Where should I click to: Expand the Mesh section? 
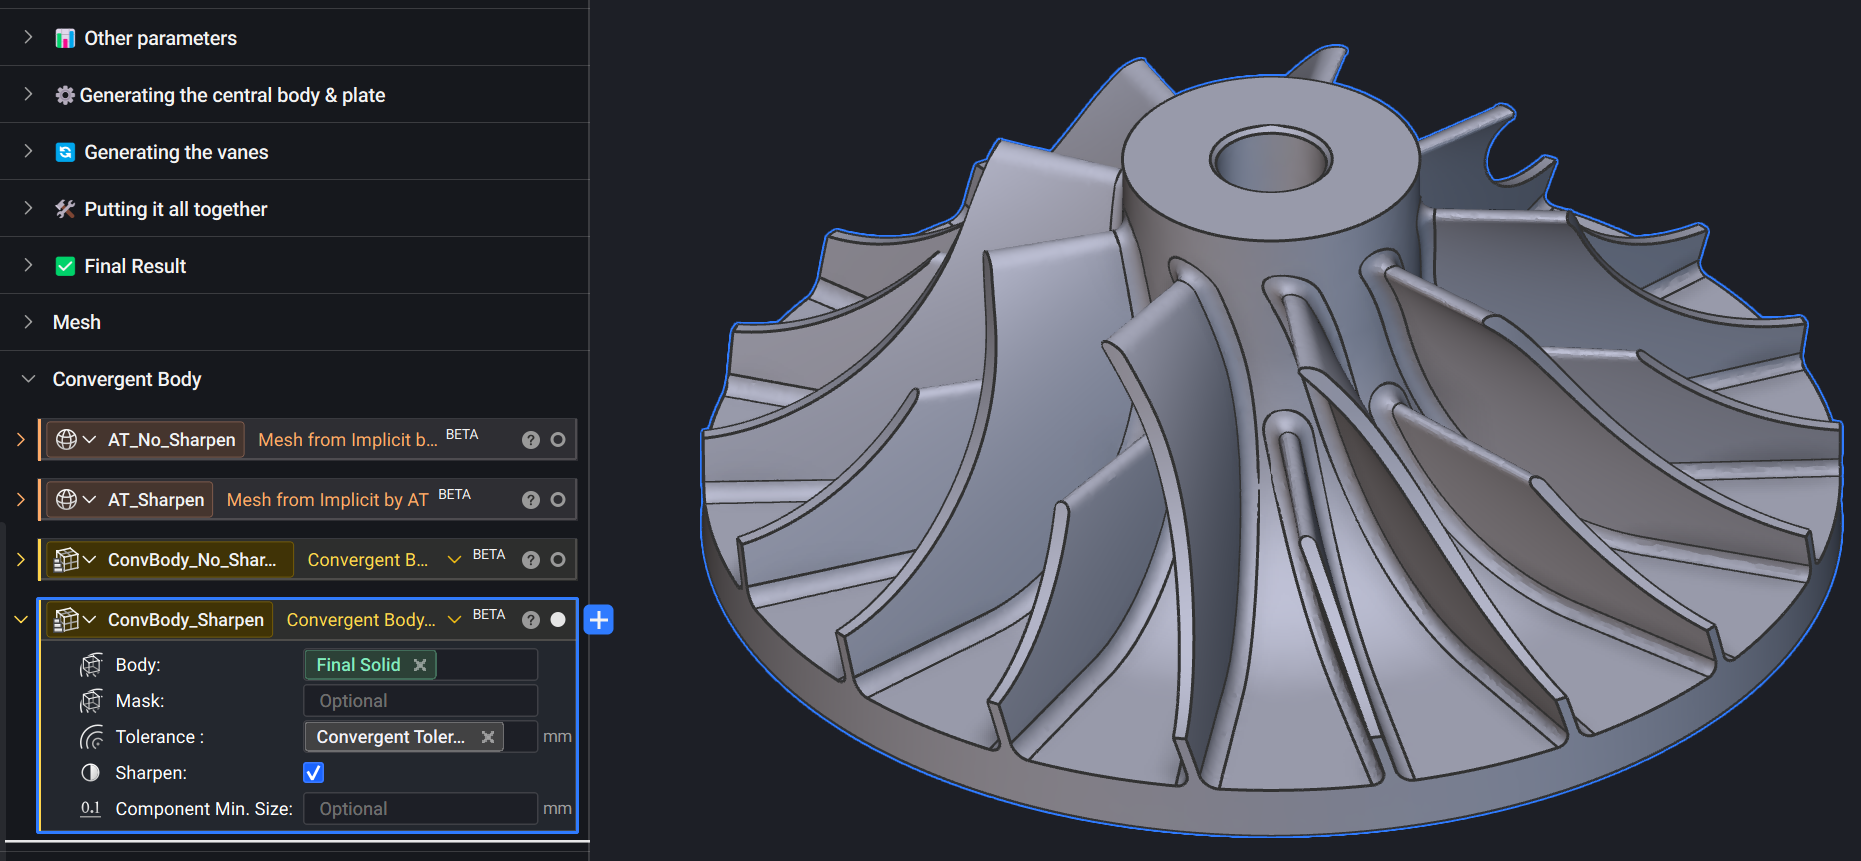28,322
